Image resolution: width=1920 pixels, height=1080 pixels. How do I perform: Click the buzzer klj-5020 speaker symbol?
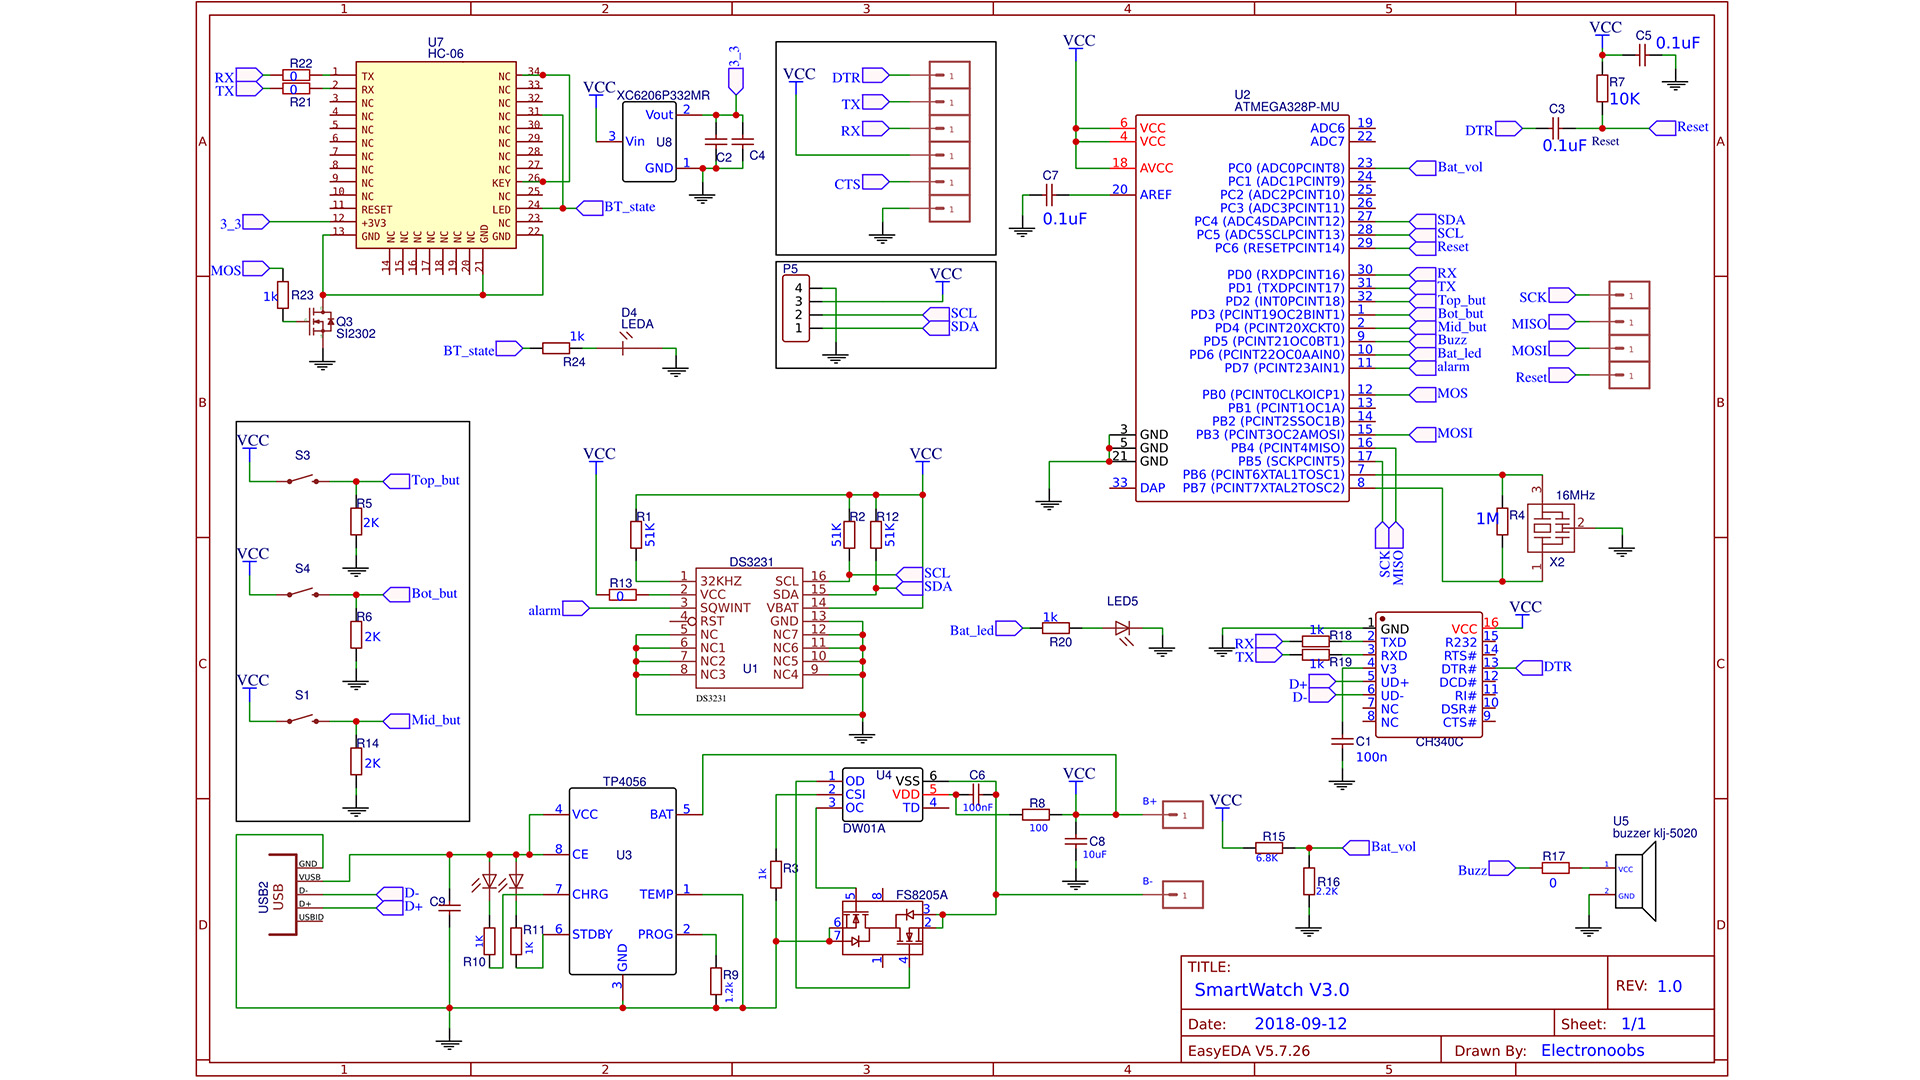1635,881
